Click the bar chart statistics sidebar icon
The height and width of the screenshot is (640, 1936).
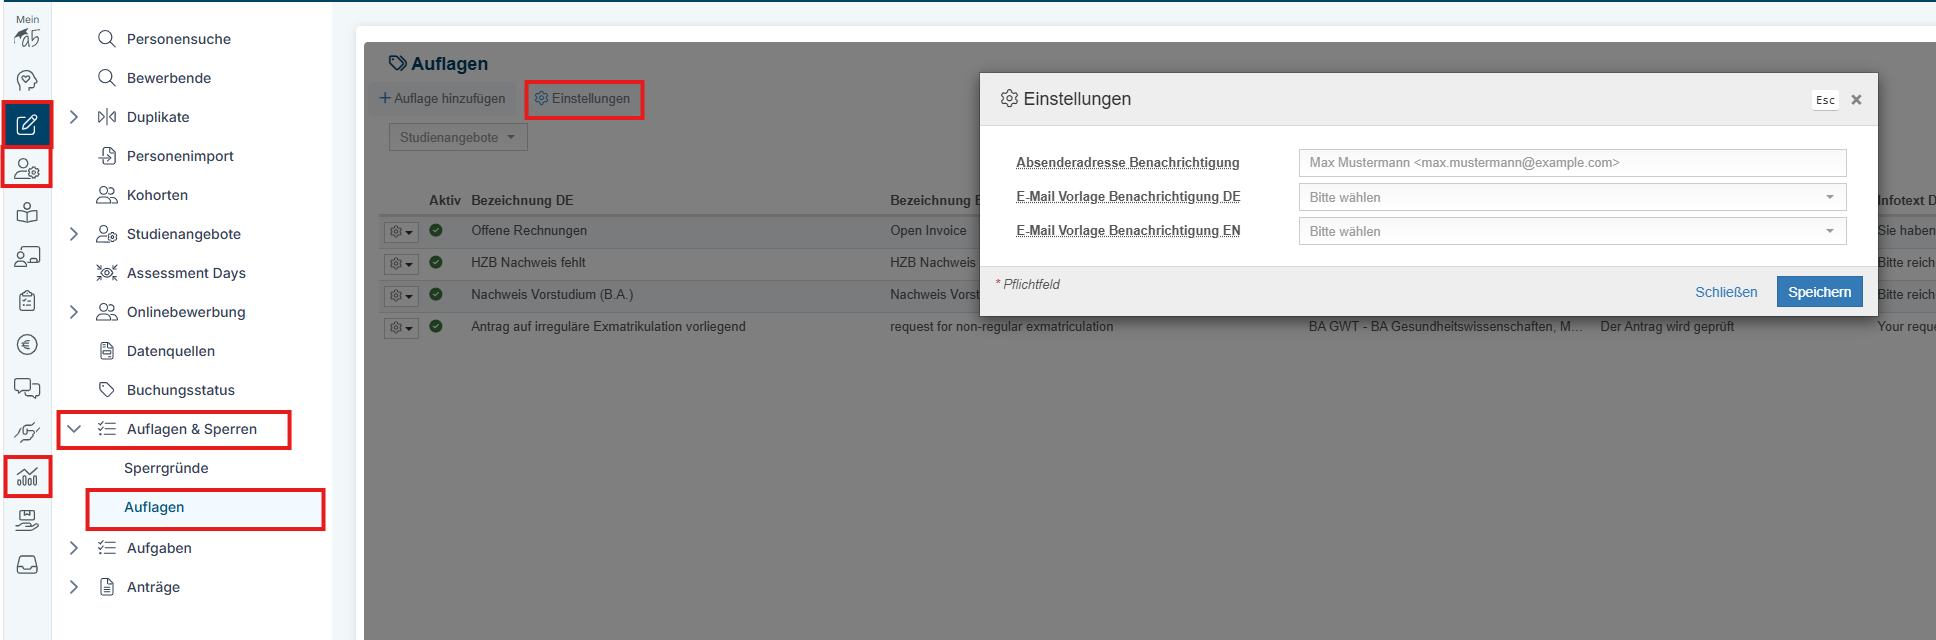27,477
